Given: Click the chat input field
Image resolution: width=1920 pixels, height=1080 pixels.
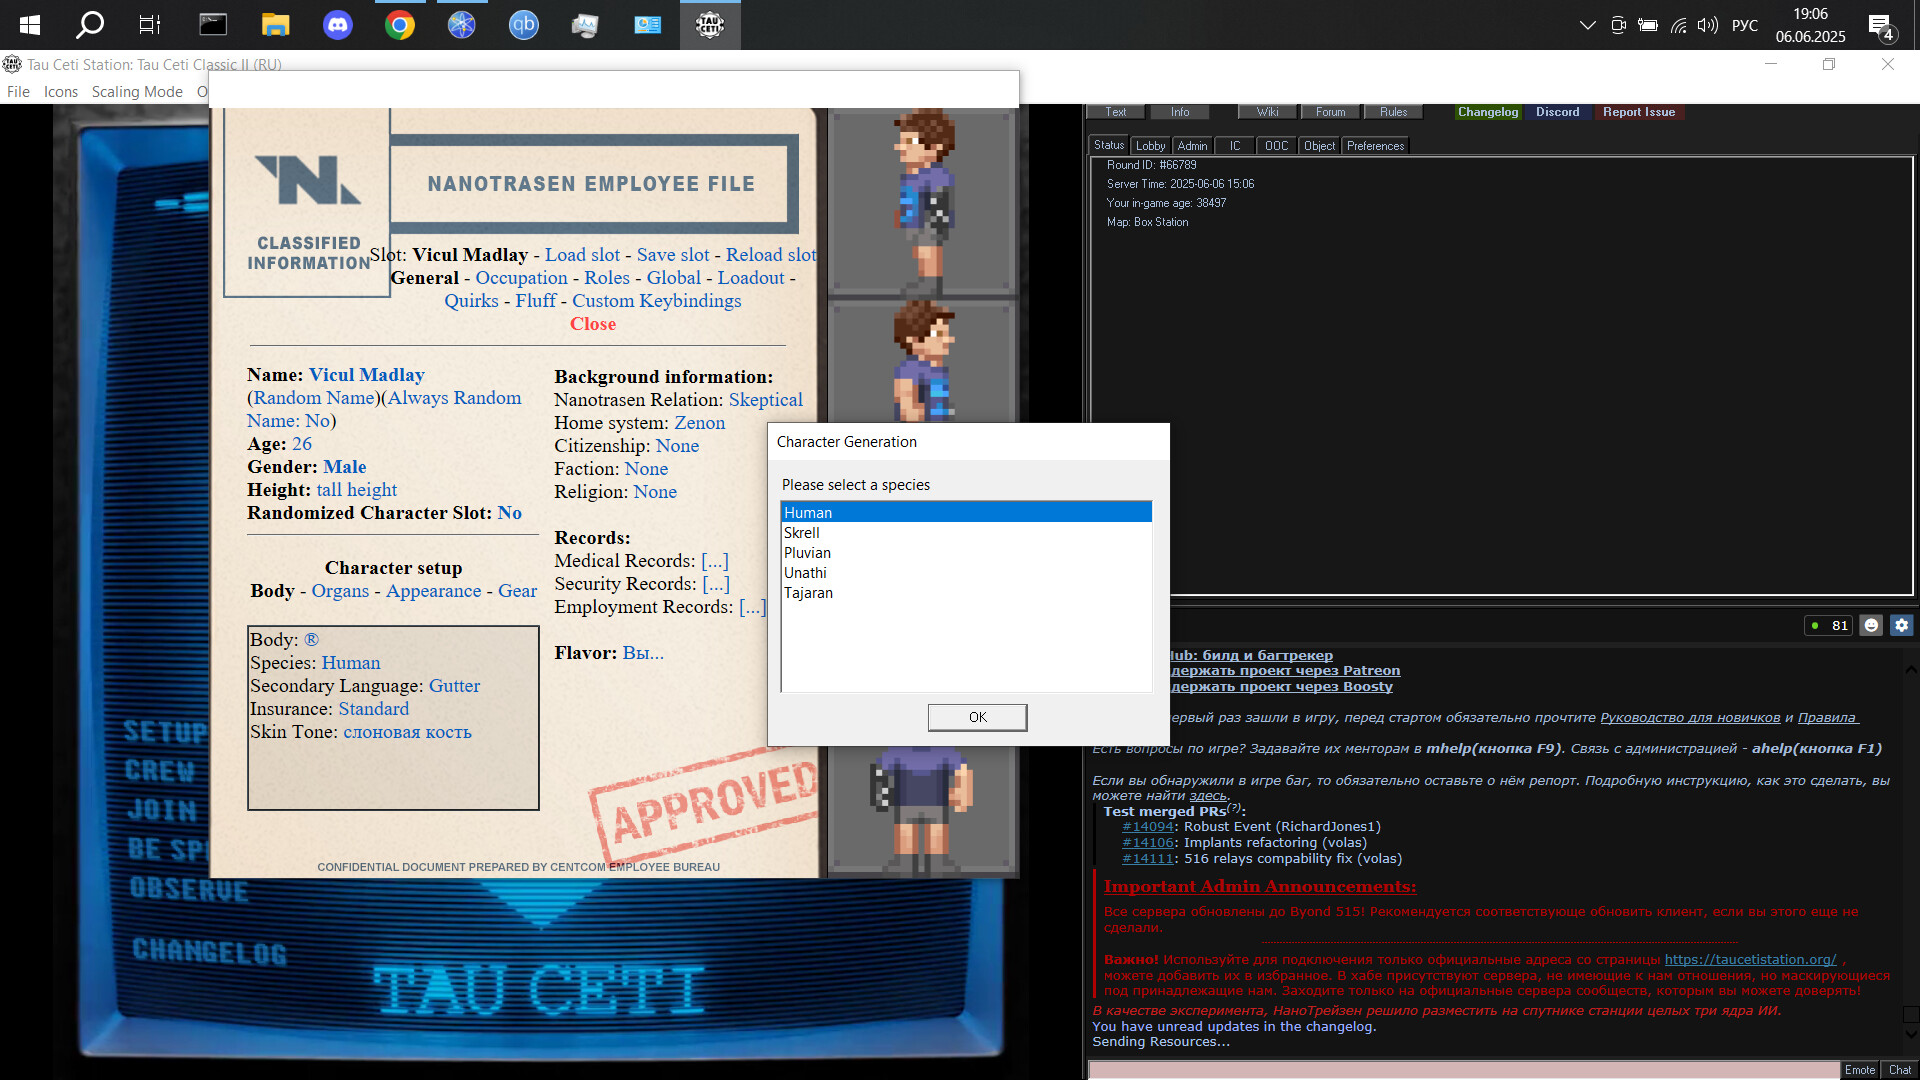Looking at the screenshot, I should coord(1463,1069).
